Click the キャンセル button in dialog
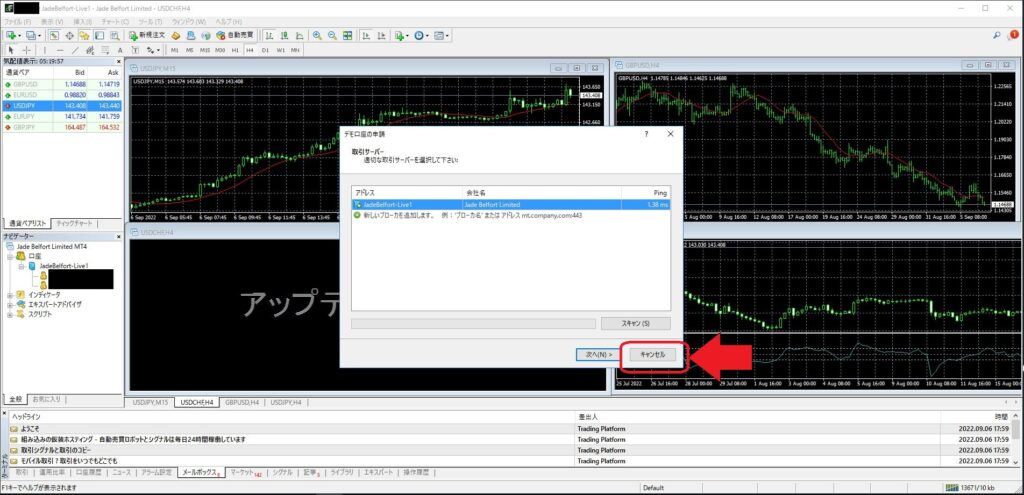Viewport: 1024px width, 495px height. (653, 355)
